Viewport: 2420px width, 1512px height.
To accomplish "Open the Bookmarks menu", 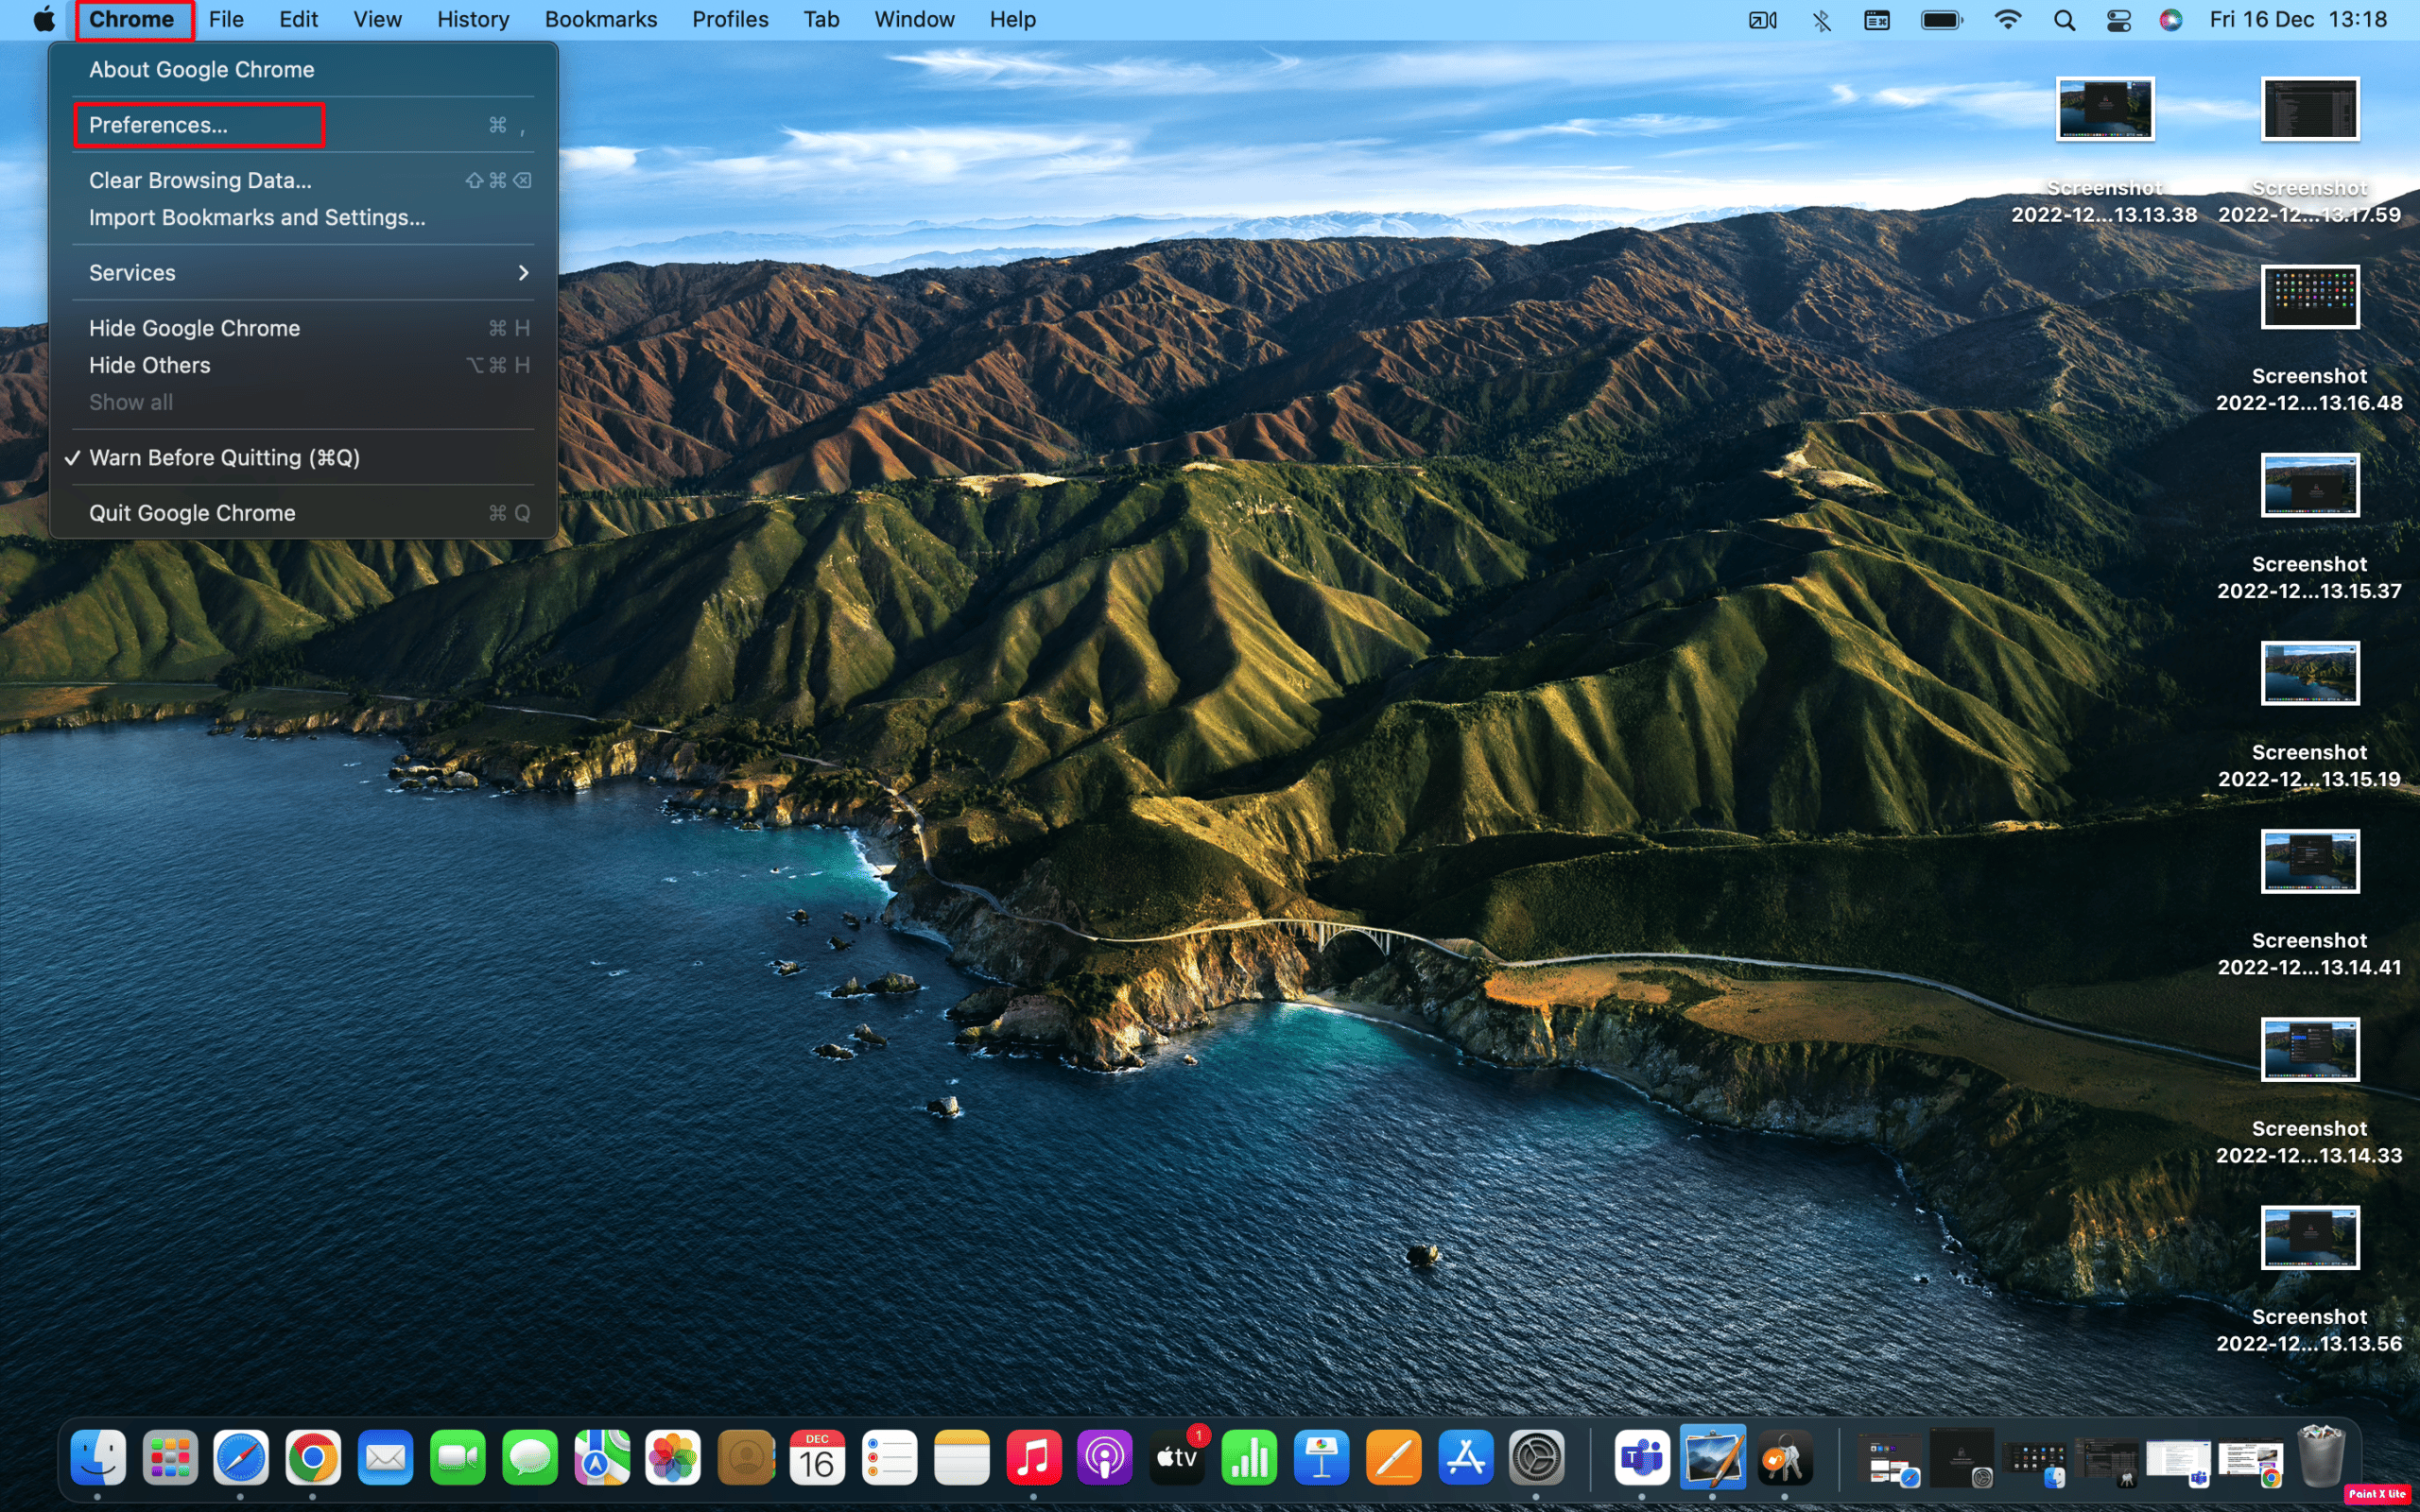I will point(600,20).
